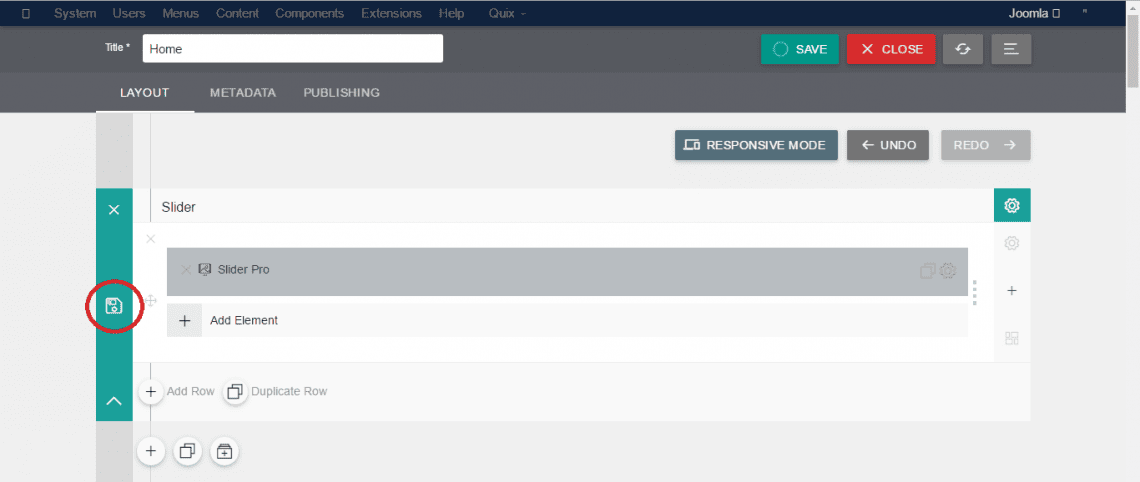
Task: Open the Extensions menu
Action: click(x=391, y=13)
